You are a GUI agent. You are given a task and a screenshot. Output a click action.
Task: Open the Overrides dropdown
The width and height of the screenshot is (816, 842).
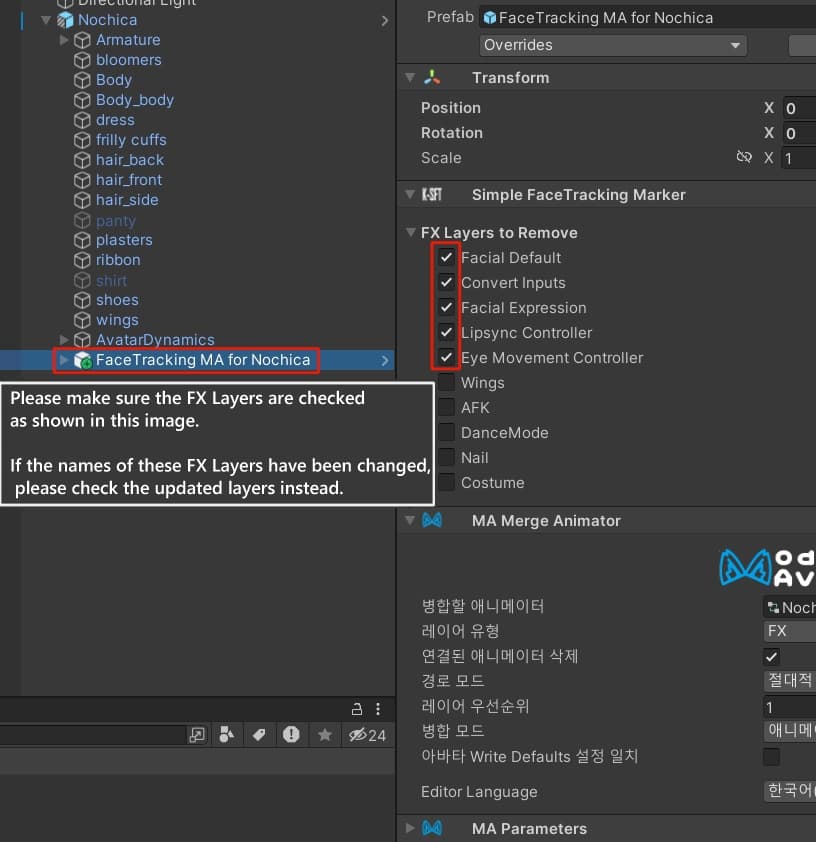tap(613, 45)
